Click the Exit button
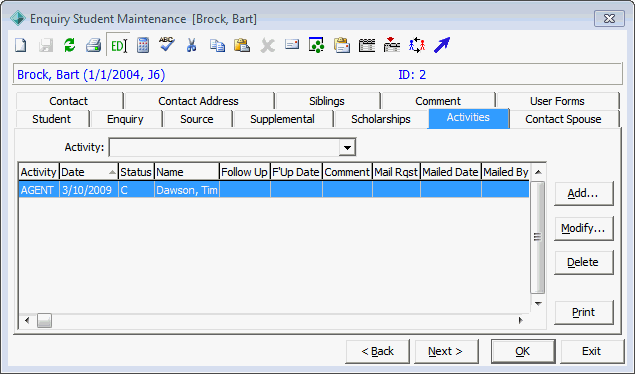635x374 pixels. [x=592, y=351]
